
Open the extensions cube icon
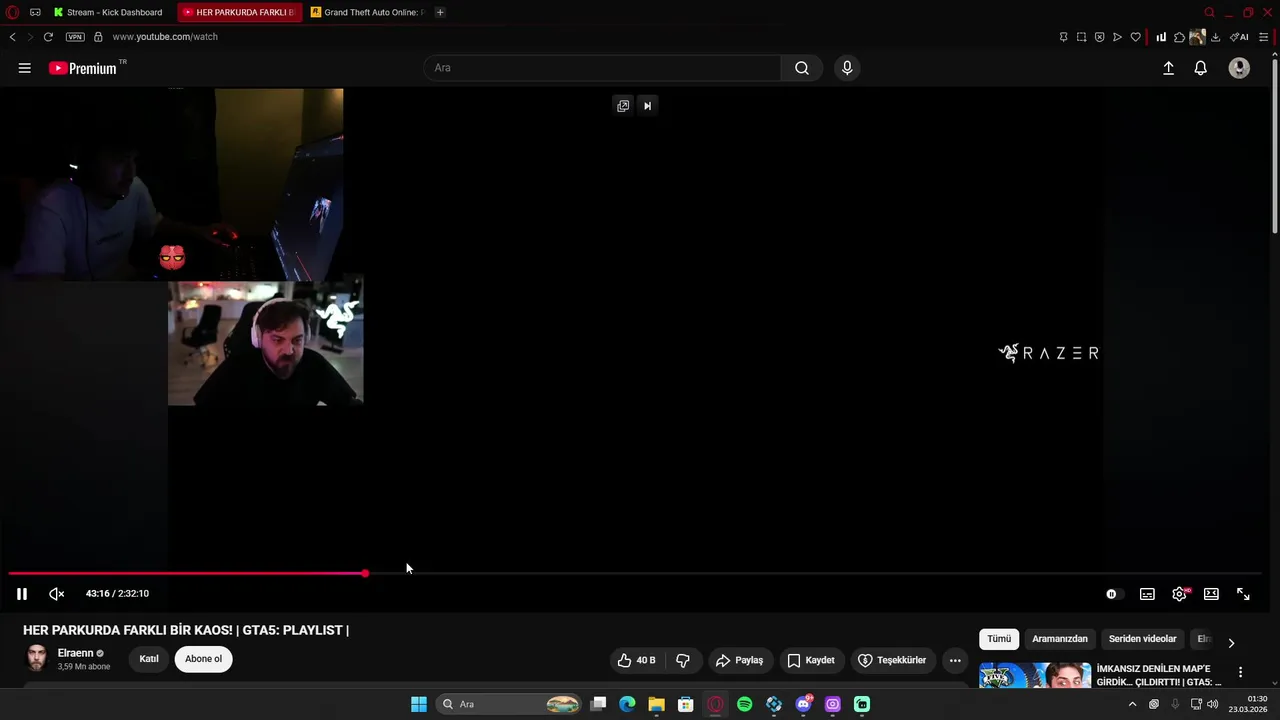coord(1179,37)
